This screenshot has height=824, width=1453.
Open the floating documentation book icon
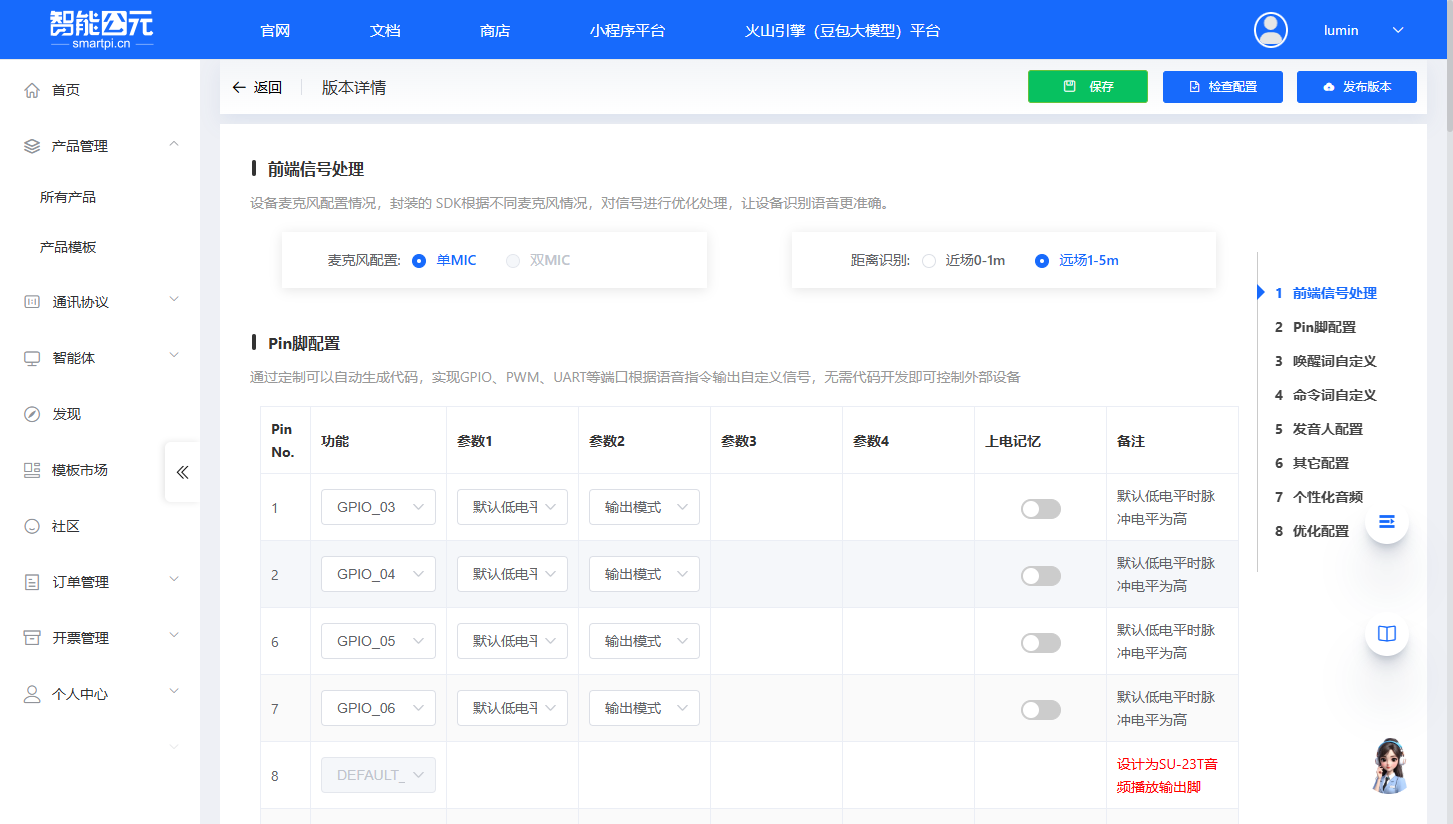1386,633
